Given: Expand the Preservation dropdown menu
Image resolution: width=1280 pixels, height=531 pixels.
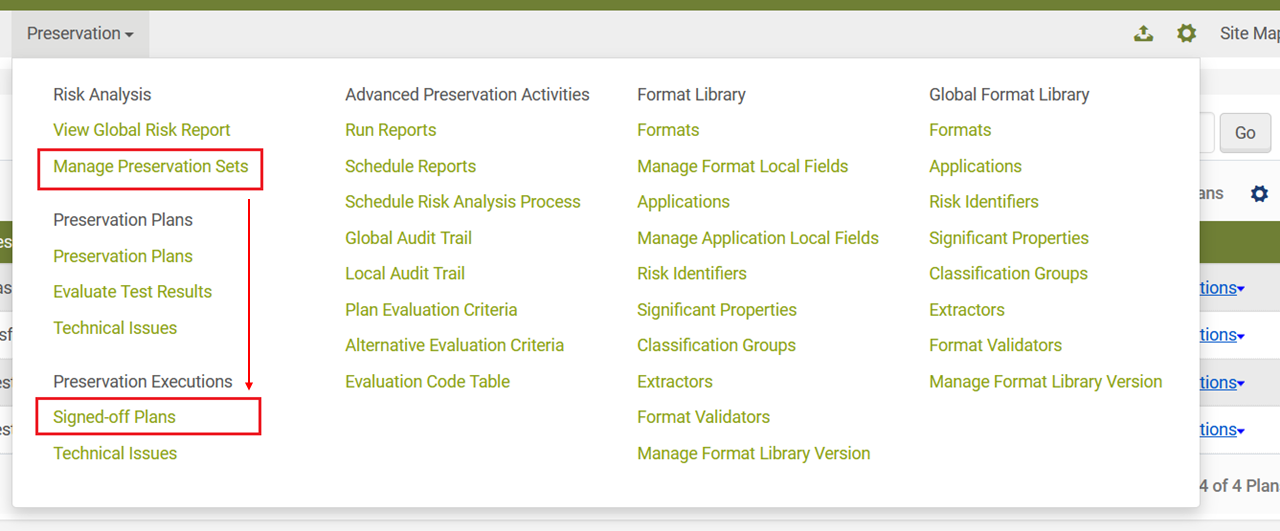Looking at the screenshot, I should coord(80,34).
